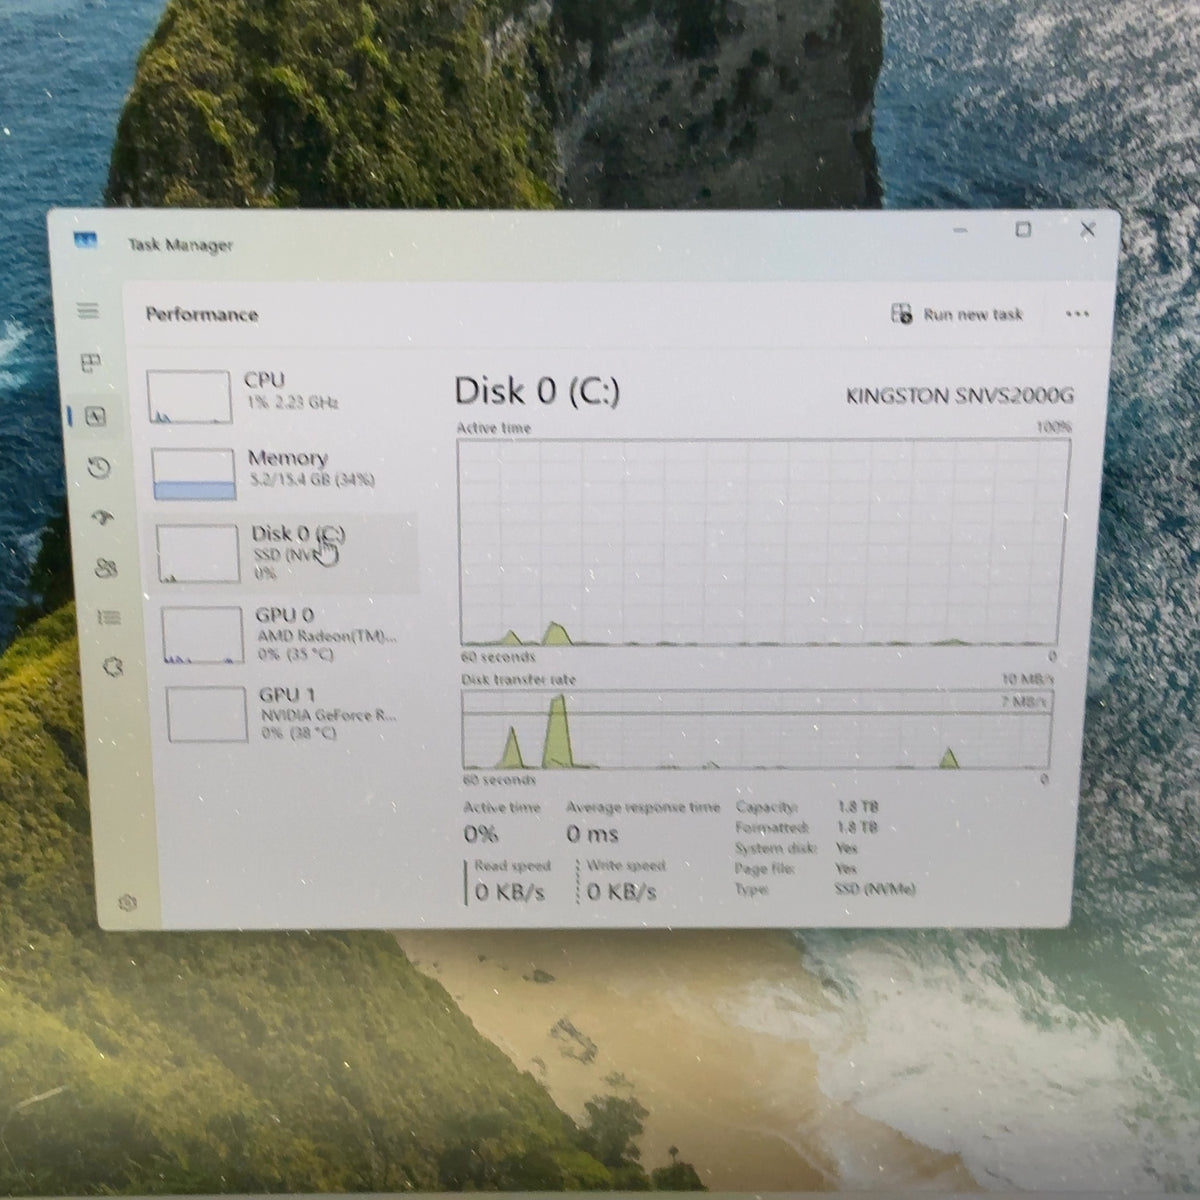This screenshot has height=1200, width=1200.
Task: Maximize the Task Manager window
Action: (1023, 230)
